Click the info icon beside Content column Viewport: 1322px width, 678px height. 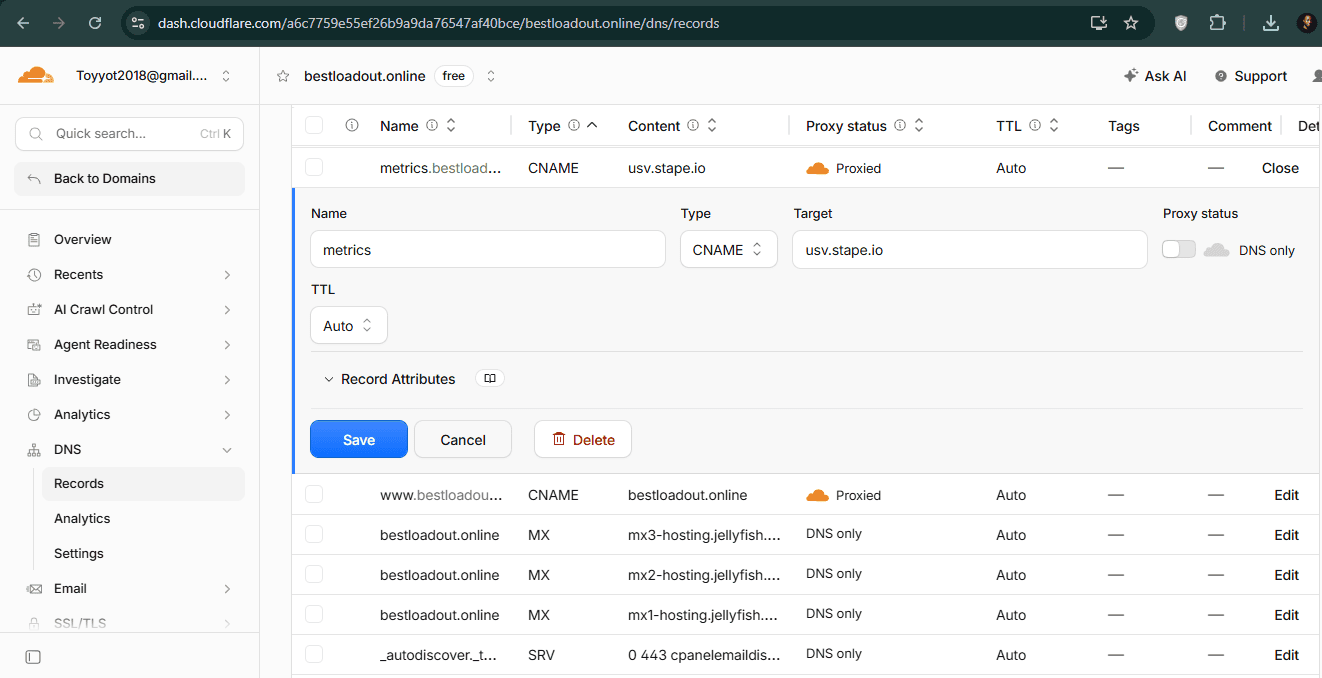694,125
